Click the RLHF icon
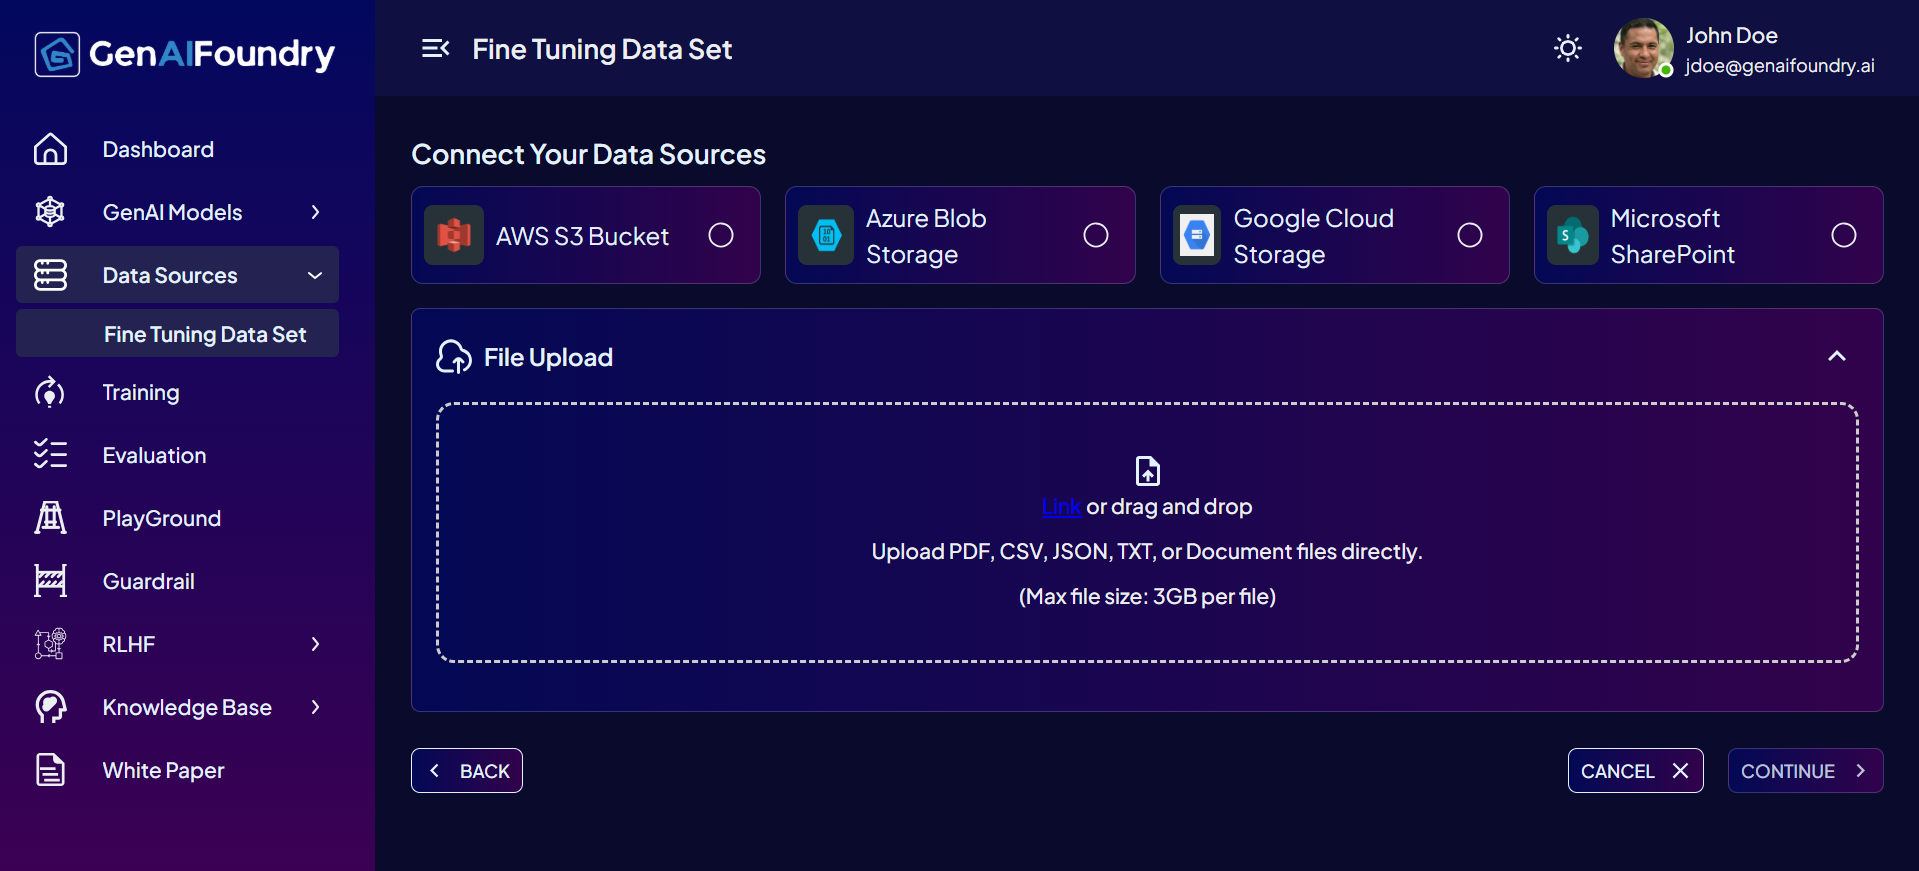The width and height of the screenshot is (1919, 871). tap(50, 644)
